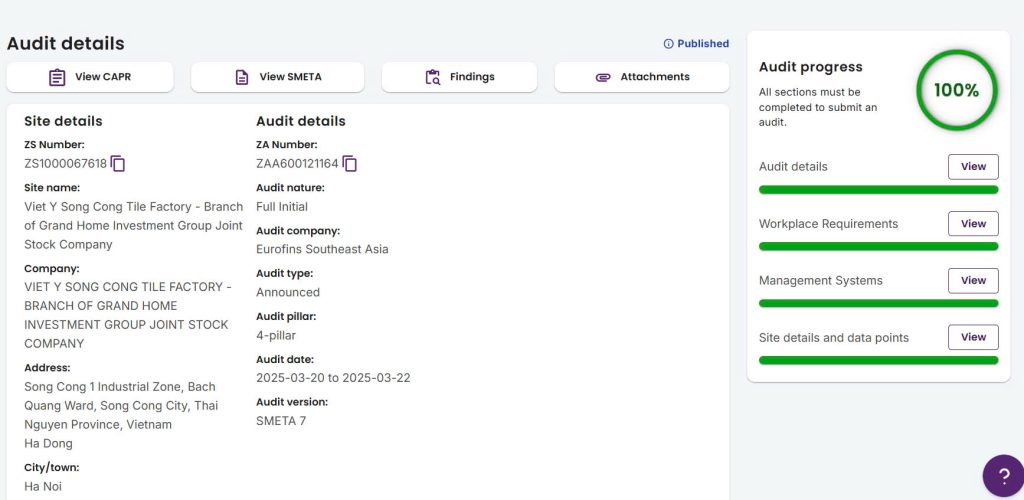The image size is (1024, 500).
Task: View the Management Systems section
Action: (973, 280)
